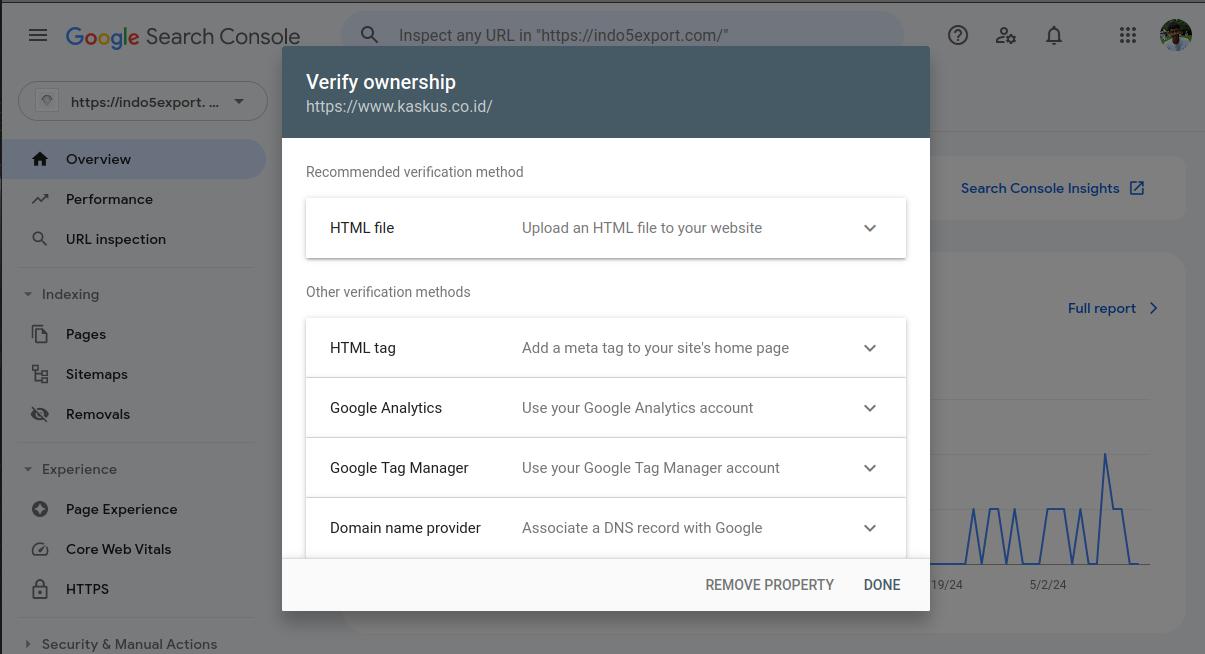The image size is (1205, 654).
Task: Open the Help icon
Action: (958, 36)
